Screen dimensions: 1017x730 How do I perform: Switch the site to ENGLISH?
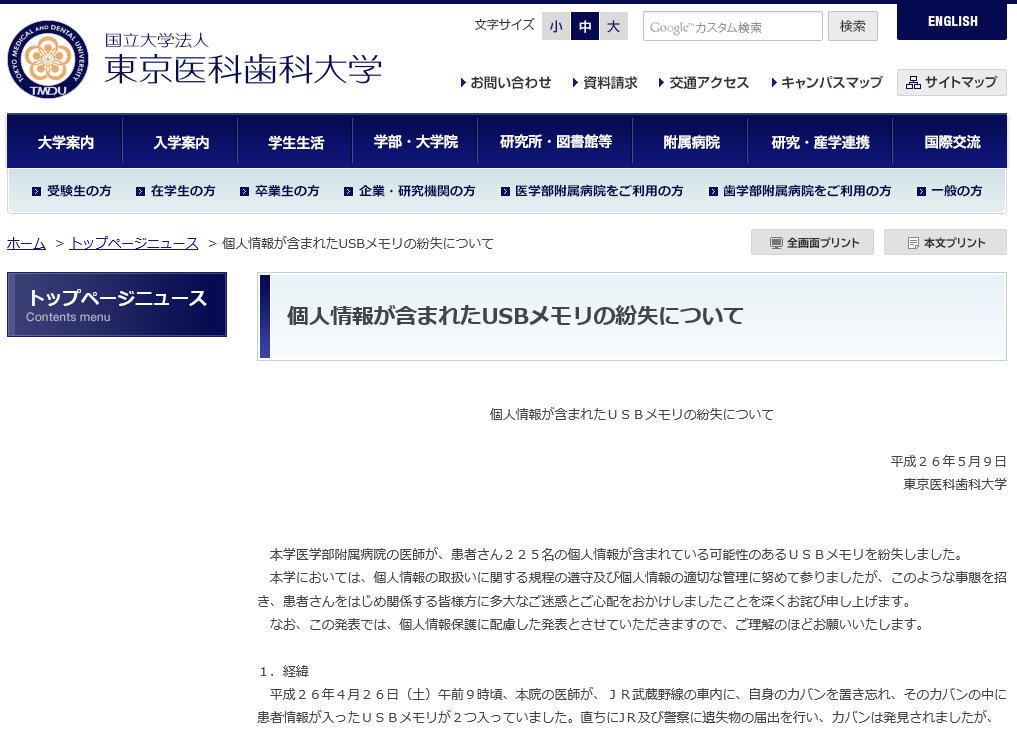pos(951,21)
